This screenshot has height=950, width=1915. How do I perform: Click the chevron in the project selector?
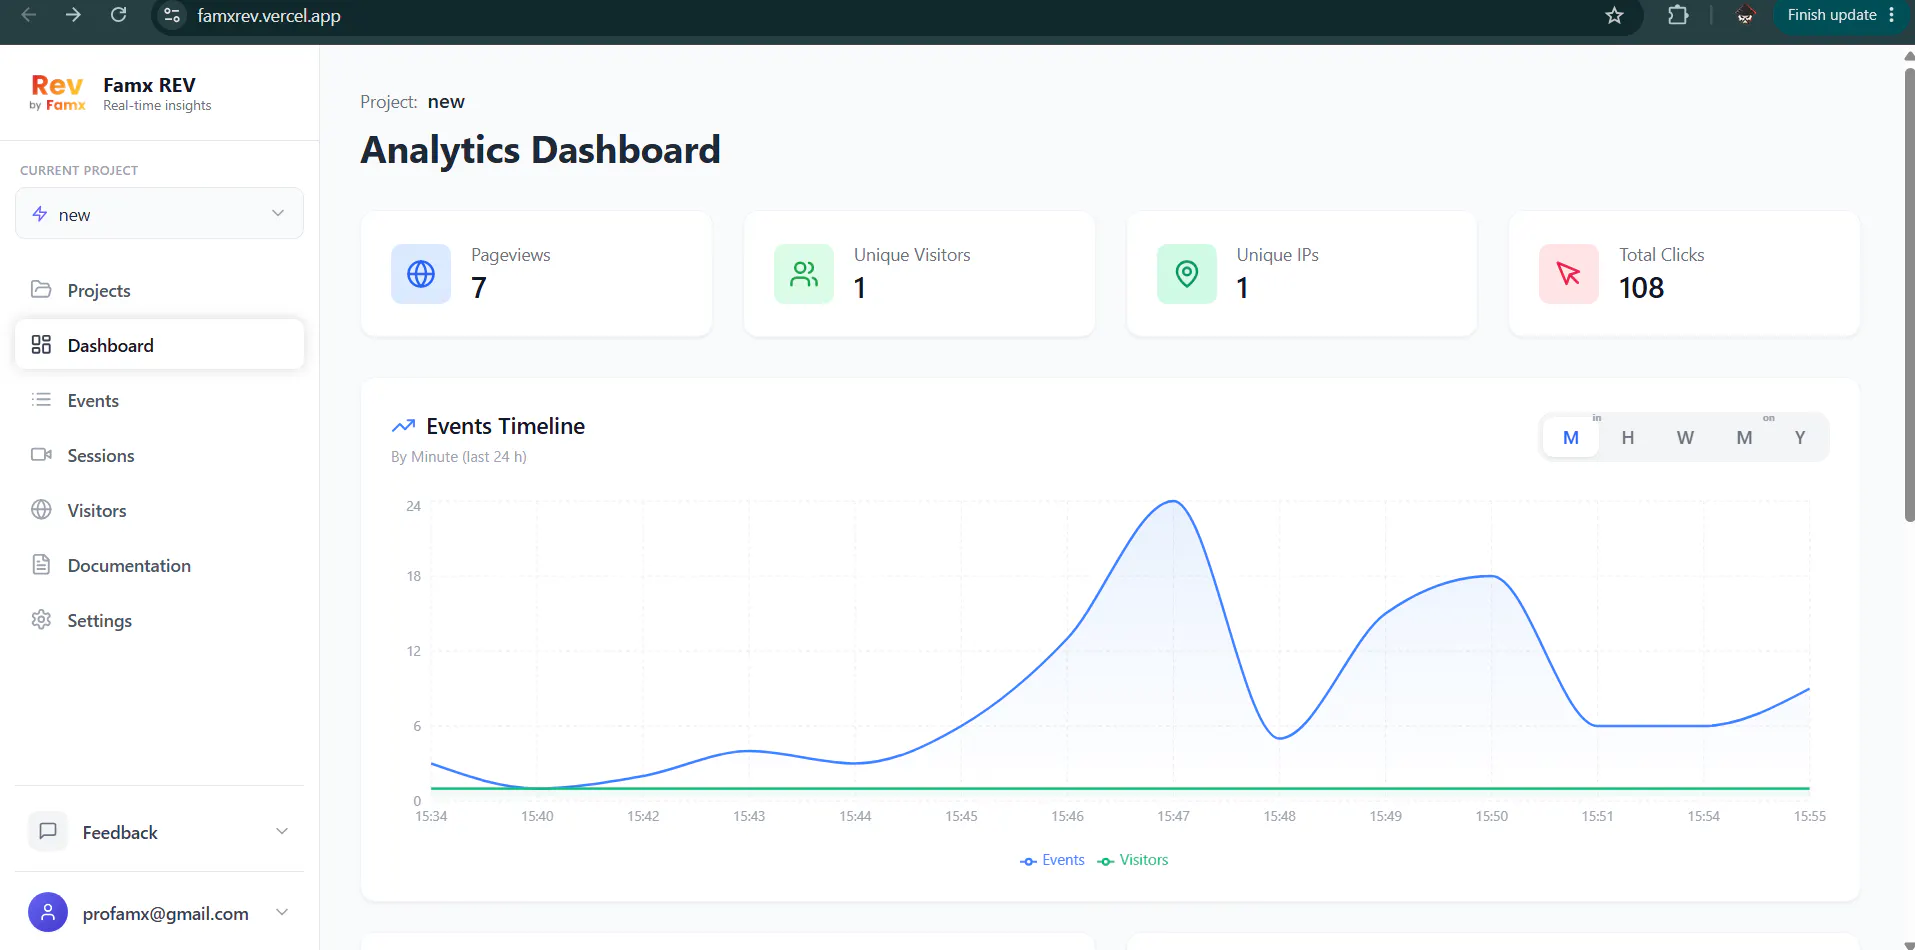(278, 213)
